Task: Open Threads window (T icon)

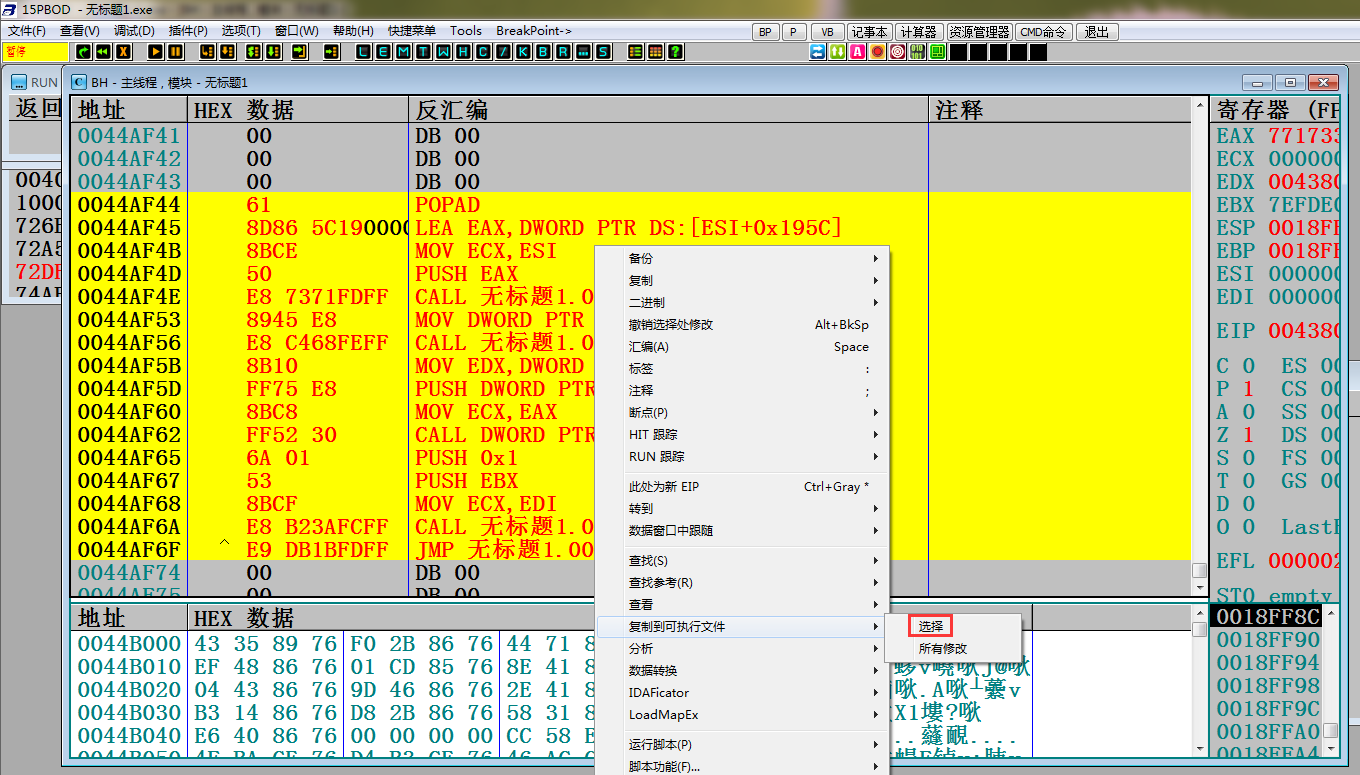Action: click(424, 51)
